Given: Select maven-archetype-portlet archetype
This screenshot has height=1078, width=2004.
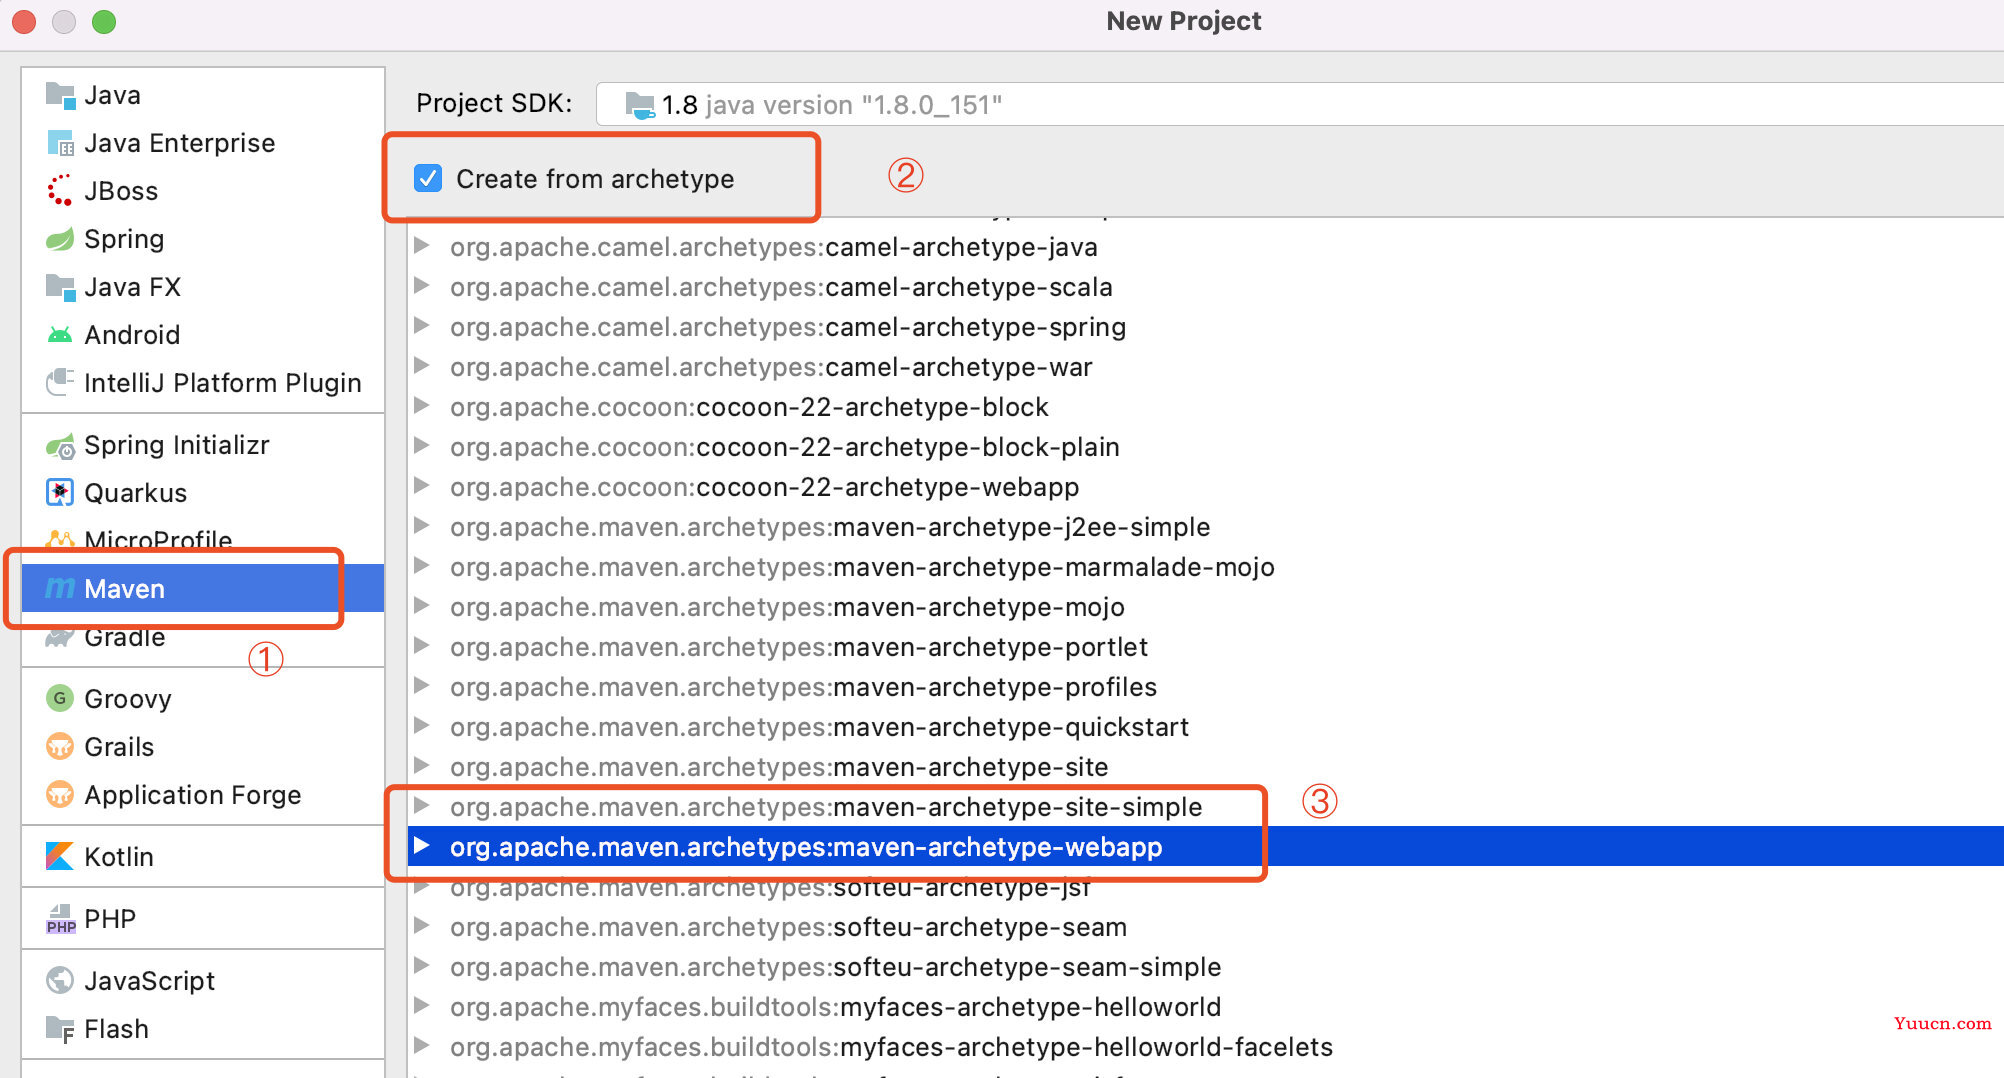Looking at the screenshot, I should [x=1206, y=647].
